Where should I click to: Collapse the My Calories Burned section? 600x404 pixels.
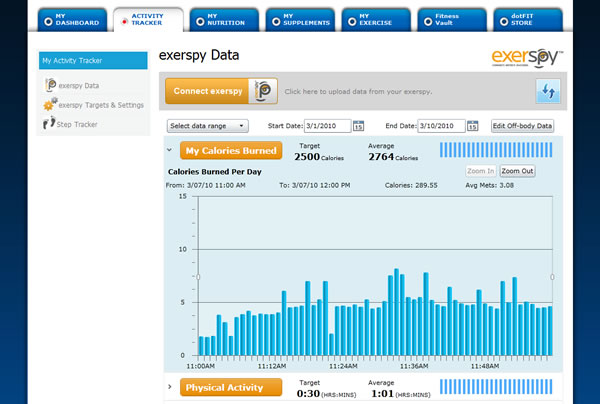(170, 151)
